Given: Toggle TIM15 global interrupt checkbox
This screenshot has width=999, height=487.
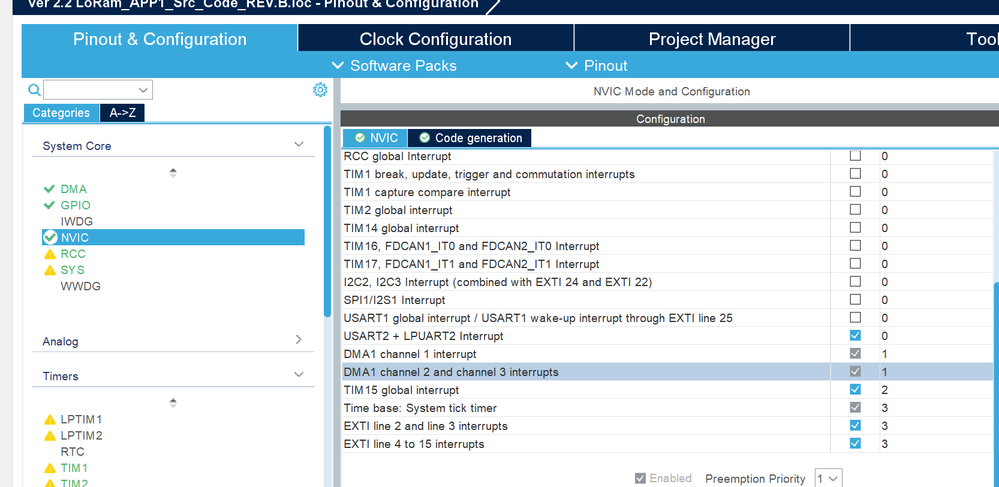Looking at the screenshot, I should click(x=855, y=390).
